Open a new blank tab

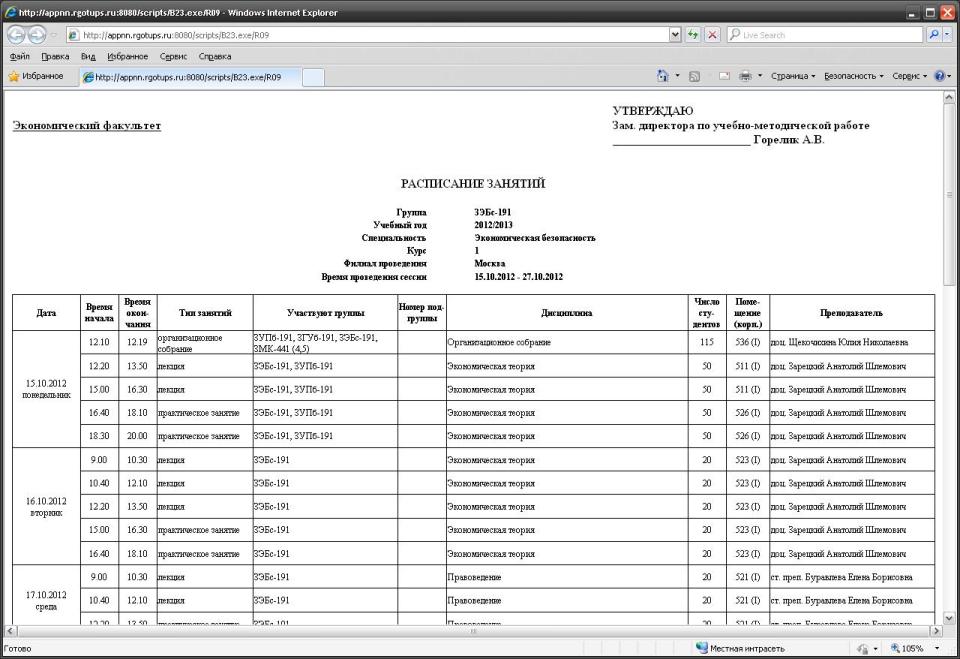[313, 77]
